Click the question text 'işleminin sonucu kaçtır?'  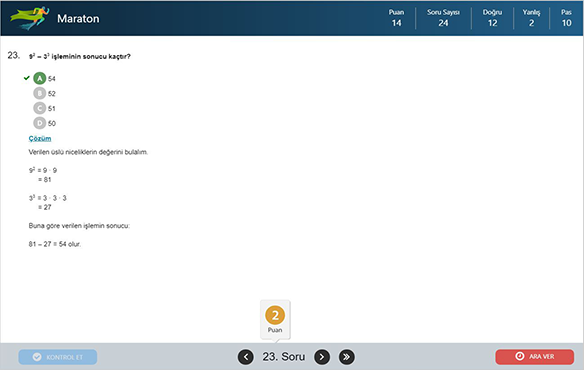[91, 56]
